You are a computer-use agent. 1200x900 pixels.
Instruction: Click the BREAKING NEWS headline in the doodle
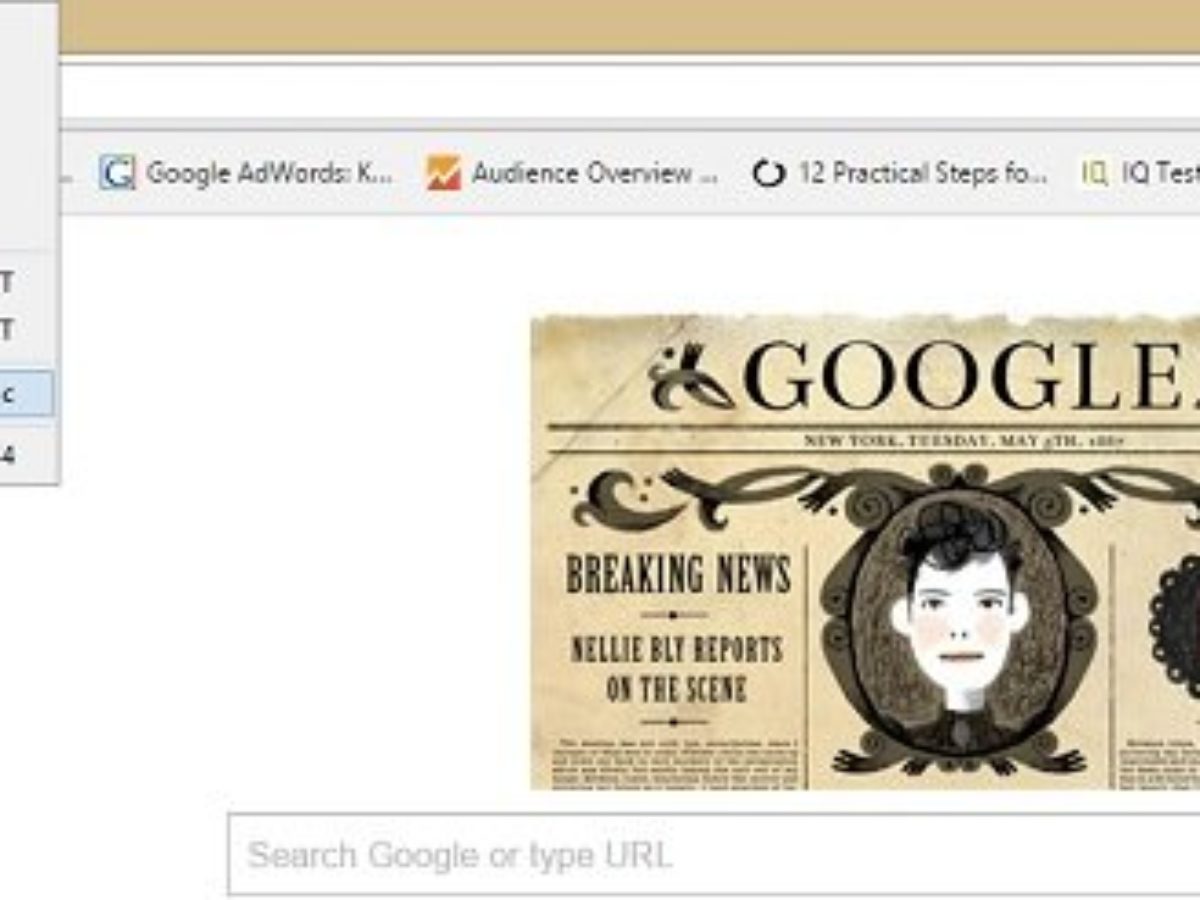(x=678, y=573)
